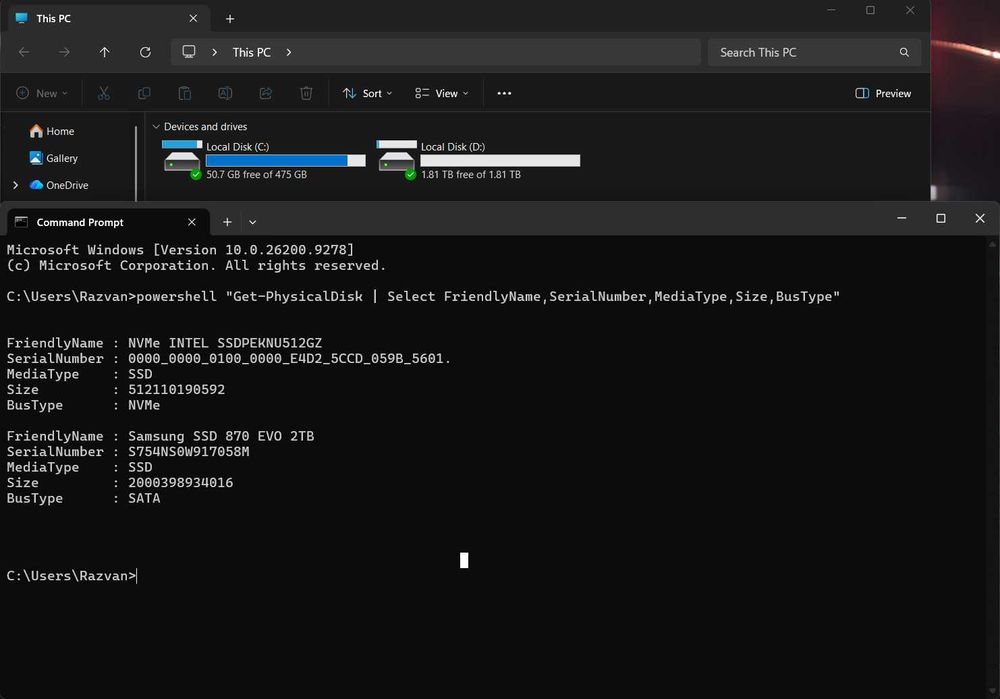
Task: Refresh the This PC view
Action: click(x=145, y=52)
